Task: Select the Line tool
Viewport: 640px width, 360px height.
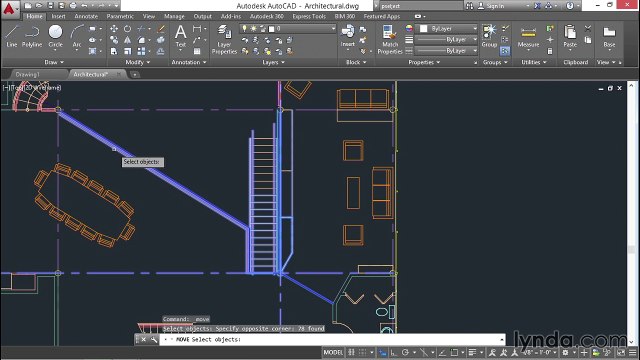Action: pyautogui.click(x=12, y=36)
